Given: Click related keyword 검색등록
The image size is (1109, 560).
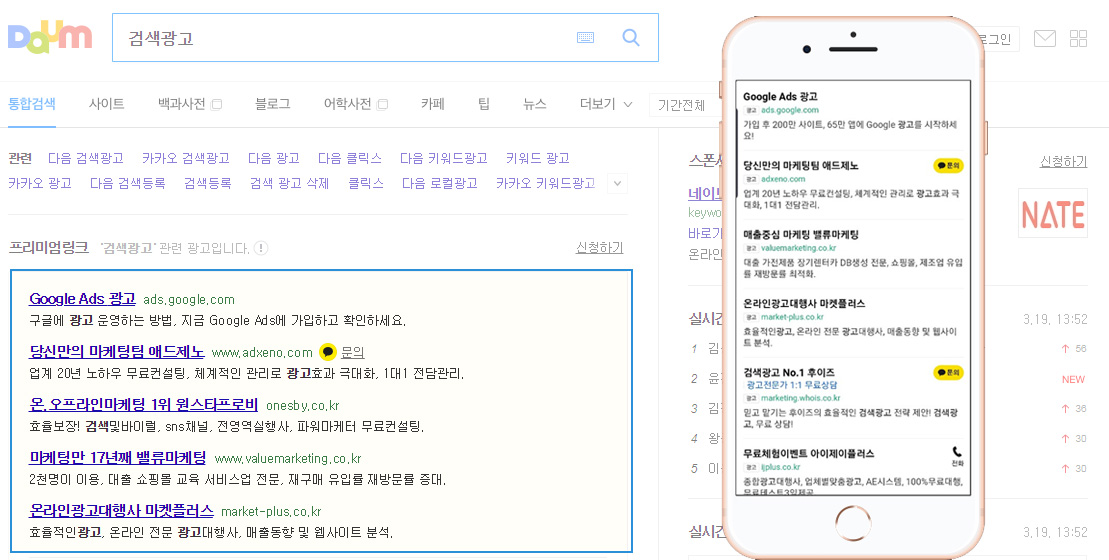Looking at the screenshot, I should [x=207, y=183].
